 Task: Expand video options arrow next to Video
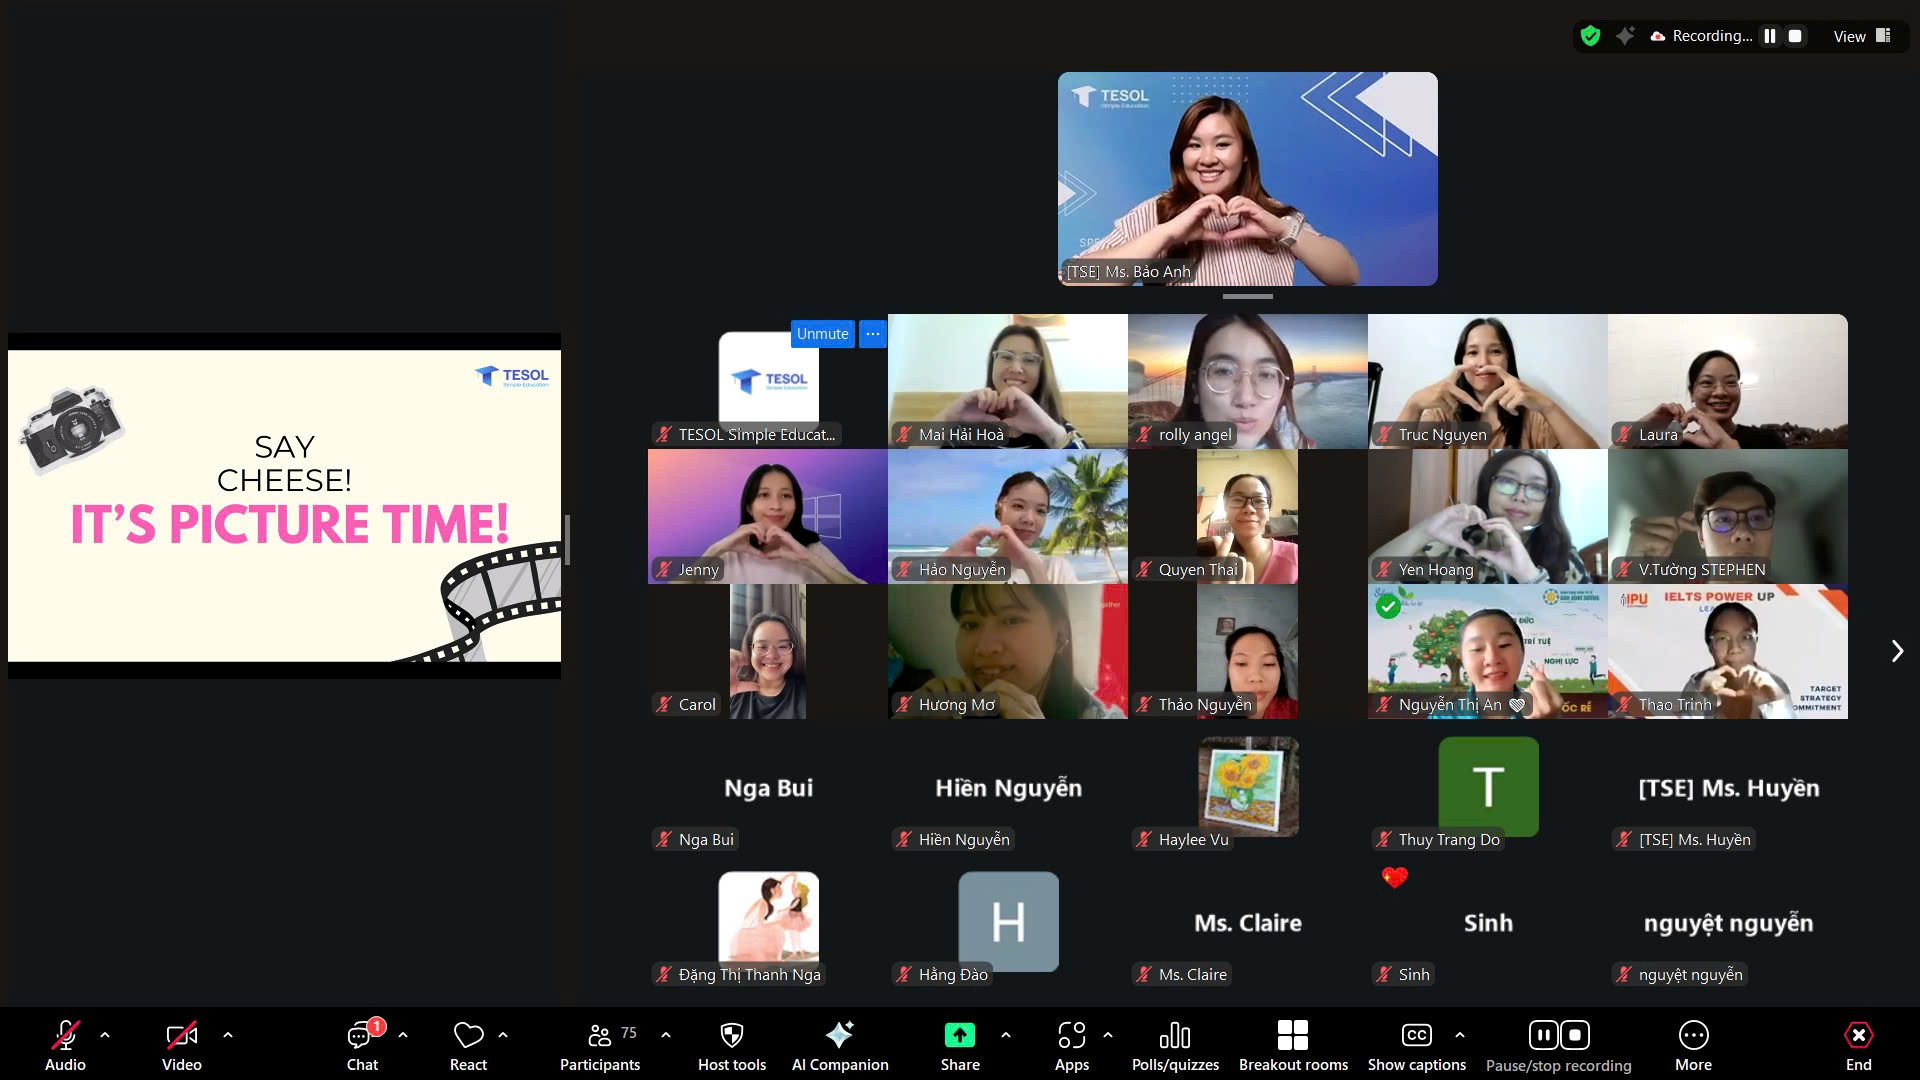coord(228,1035)
